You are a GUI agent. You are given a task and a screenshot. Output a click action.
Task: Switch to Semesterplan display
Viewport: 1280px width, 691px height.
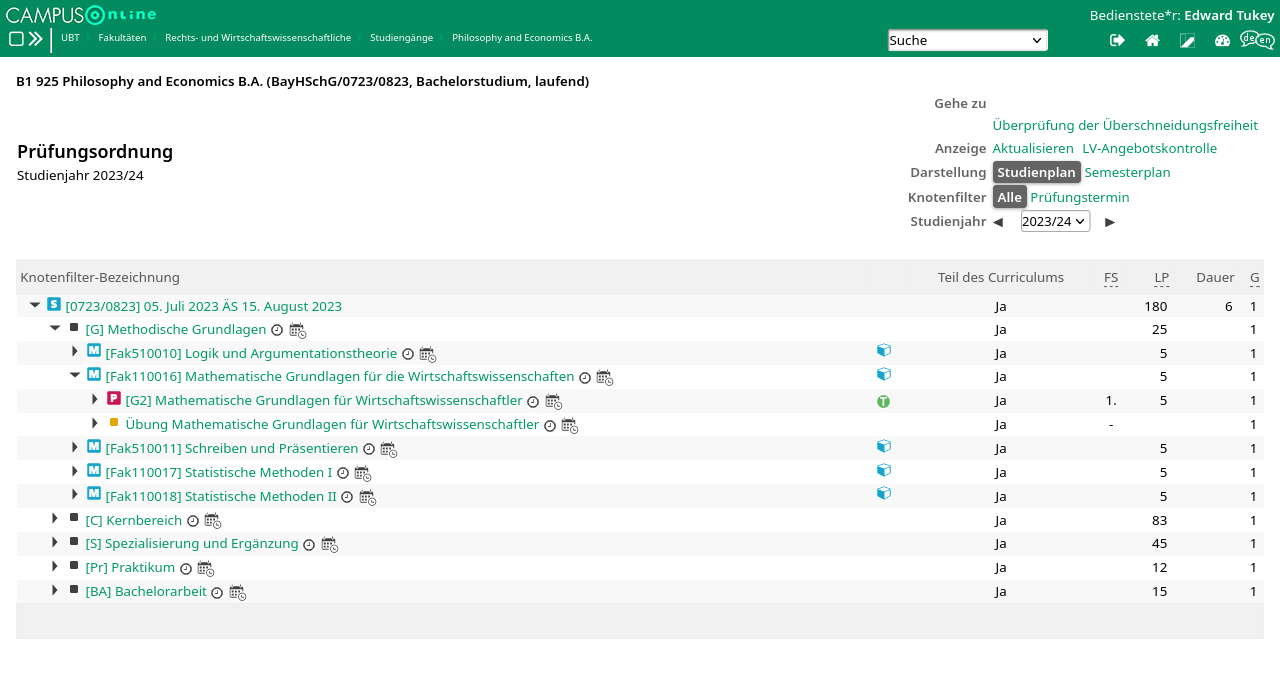pos(1127,172)
